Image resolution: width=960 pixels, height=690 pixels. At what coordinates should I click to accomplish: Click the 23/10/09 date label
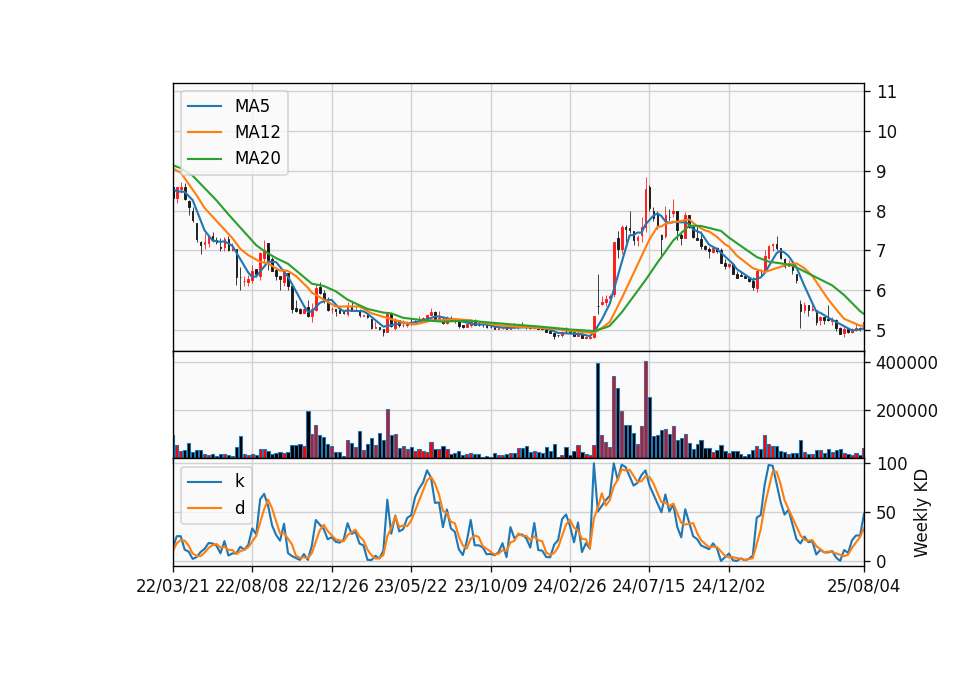490,586
